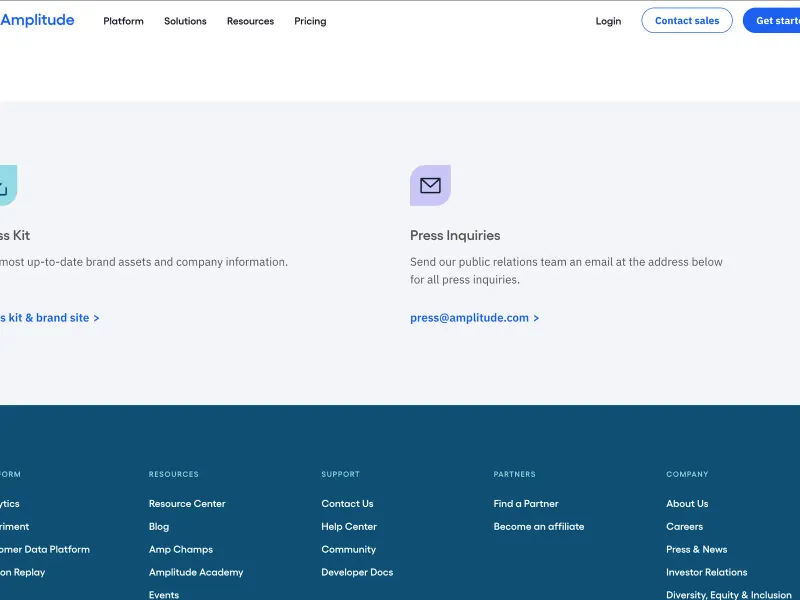Open About Us footer link

(x=687, y=504)
